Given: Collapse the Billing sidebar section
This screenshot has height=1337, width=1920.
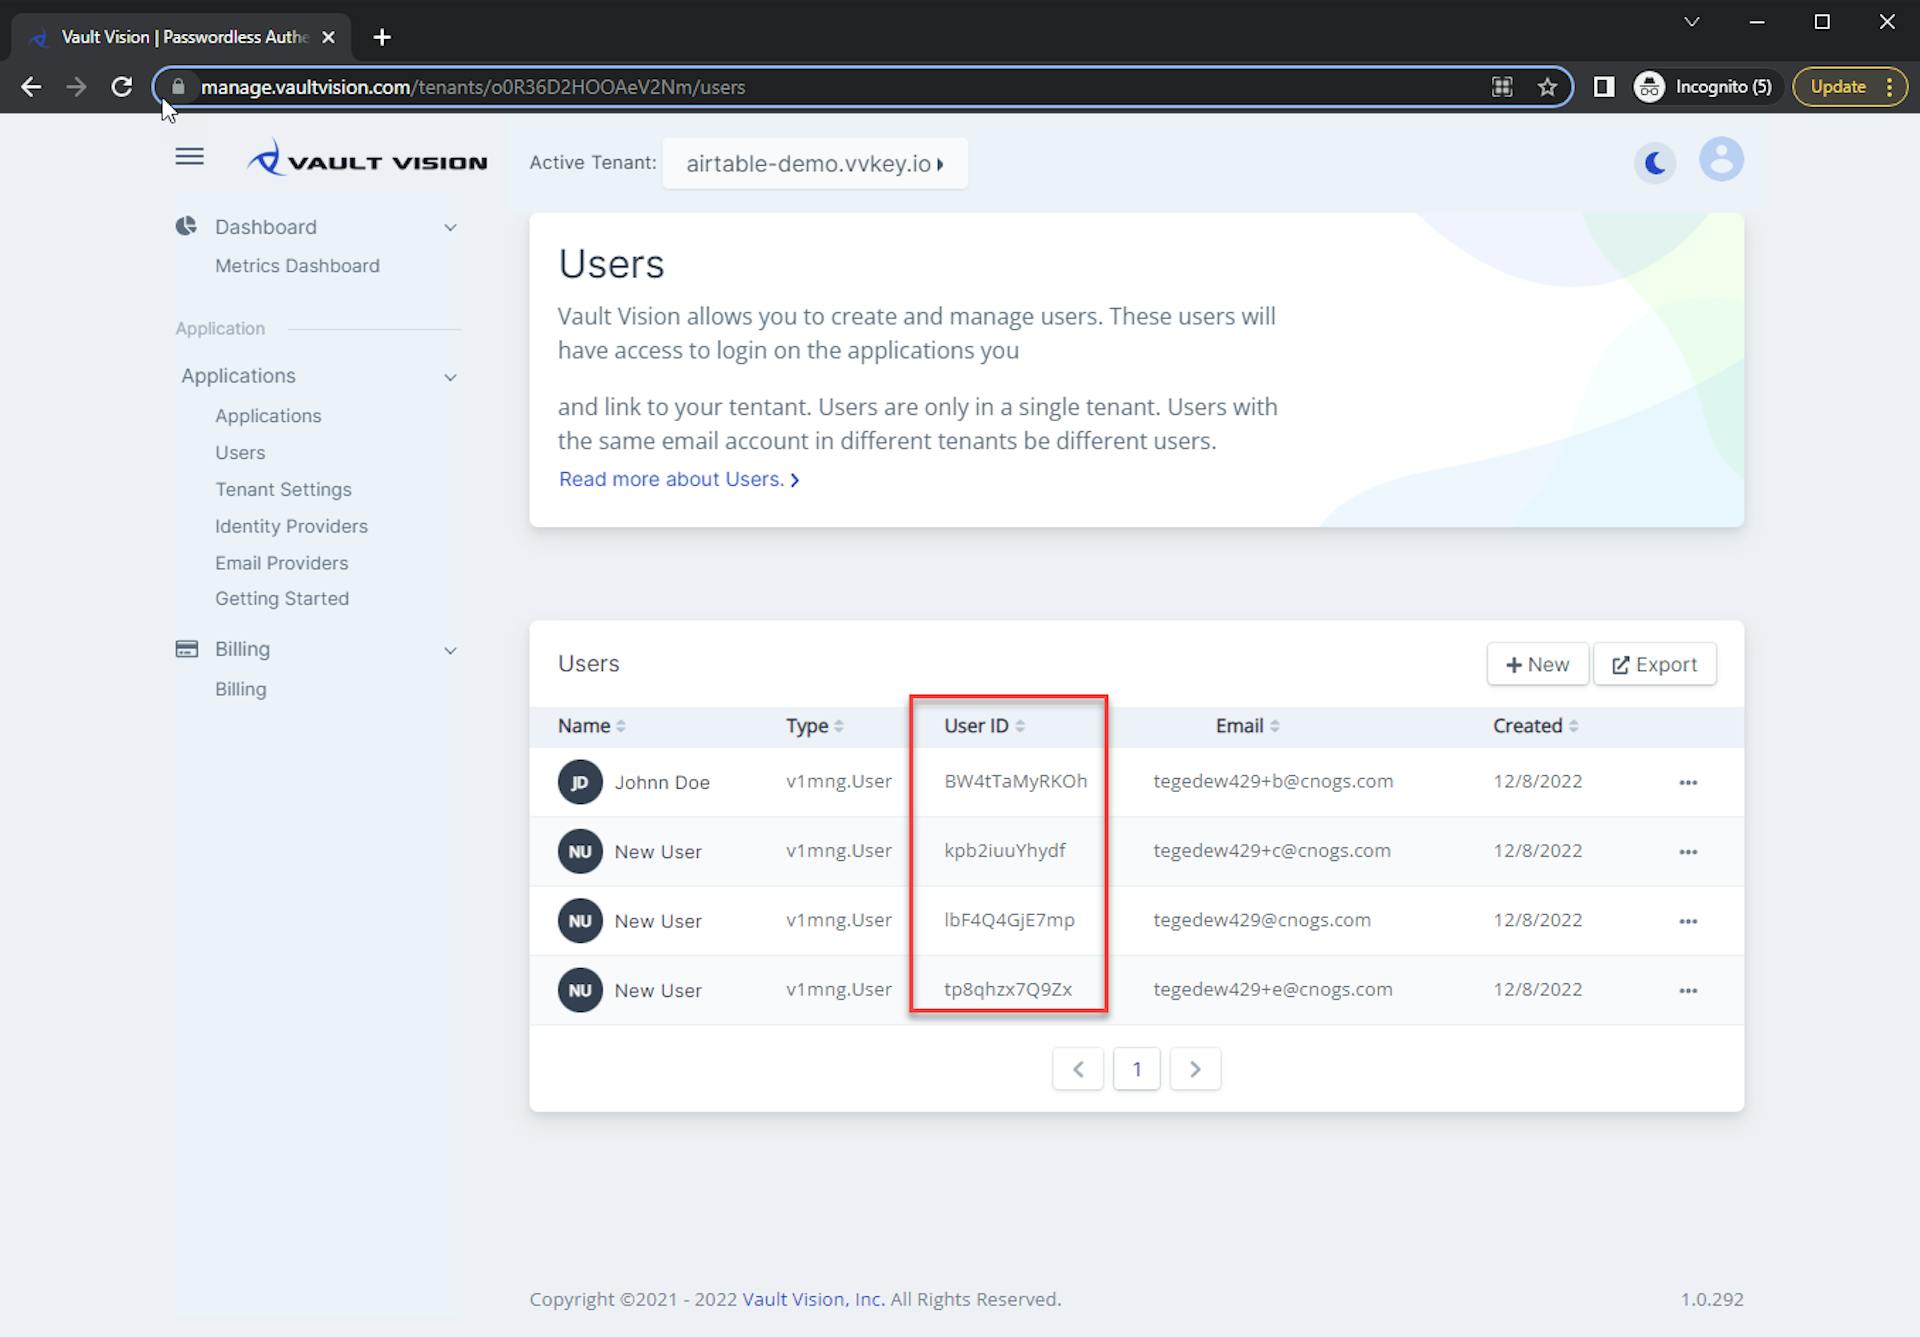Looking at the screenshot, I should tap(450, 651).
